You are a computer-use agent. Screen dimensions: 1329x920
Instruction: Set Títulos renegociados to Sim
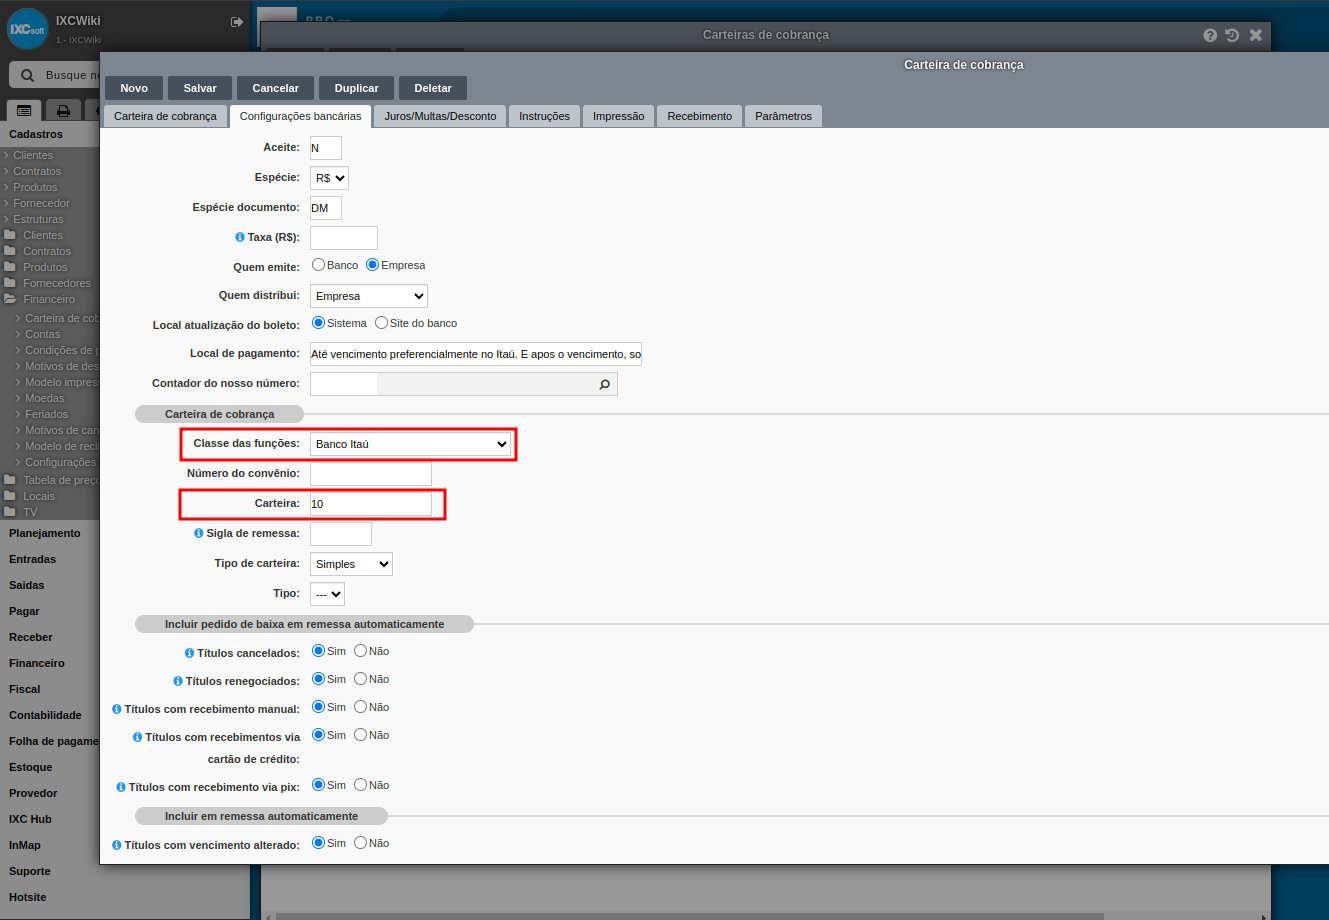point(318,679)
